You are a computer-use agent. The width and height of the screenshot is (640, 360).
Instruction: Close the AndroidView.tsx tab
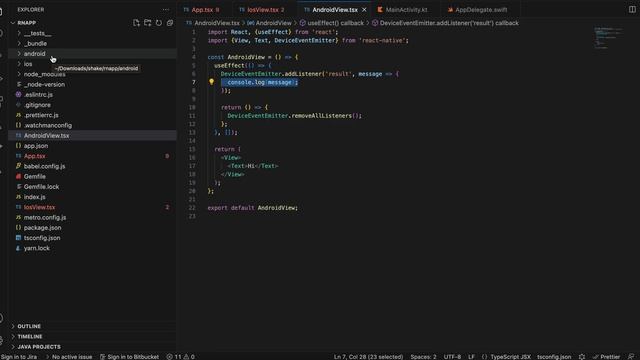pyautogui.click(x=364, y=9)
